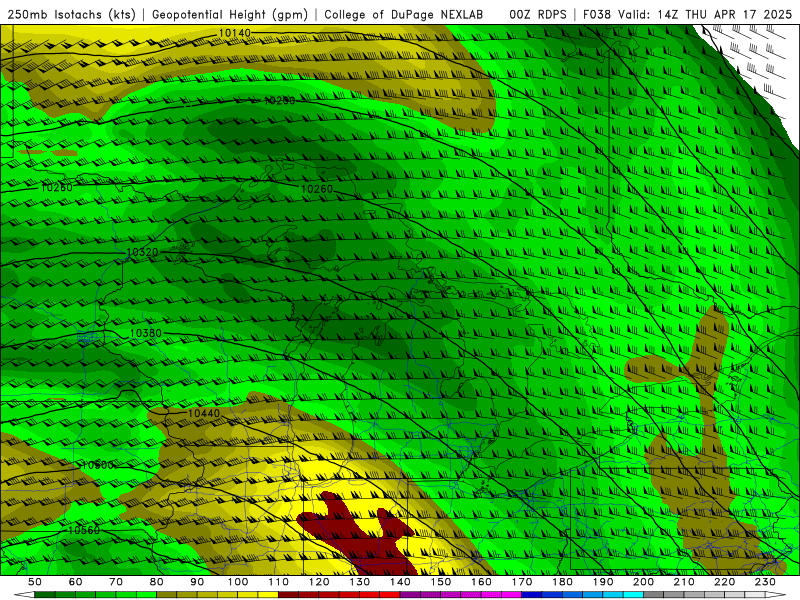Click the 50 kt color bar label
Image resolution: width=800 pixels, height=600 pixels.
(35, 582)
